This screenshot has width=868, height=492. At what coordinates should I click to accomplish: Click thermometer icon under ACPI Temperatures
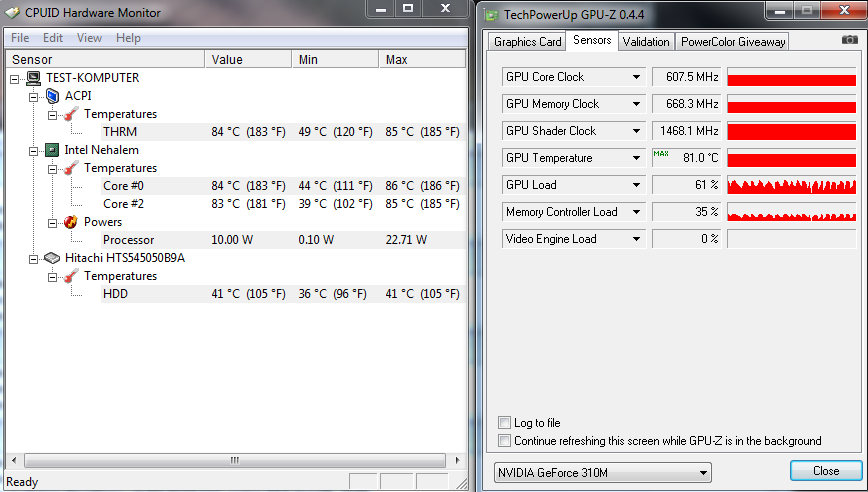(71, 114)
